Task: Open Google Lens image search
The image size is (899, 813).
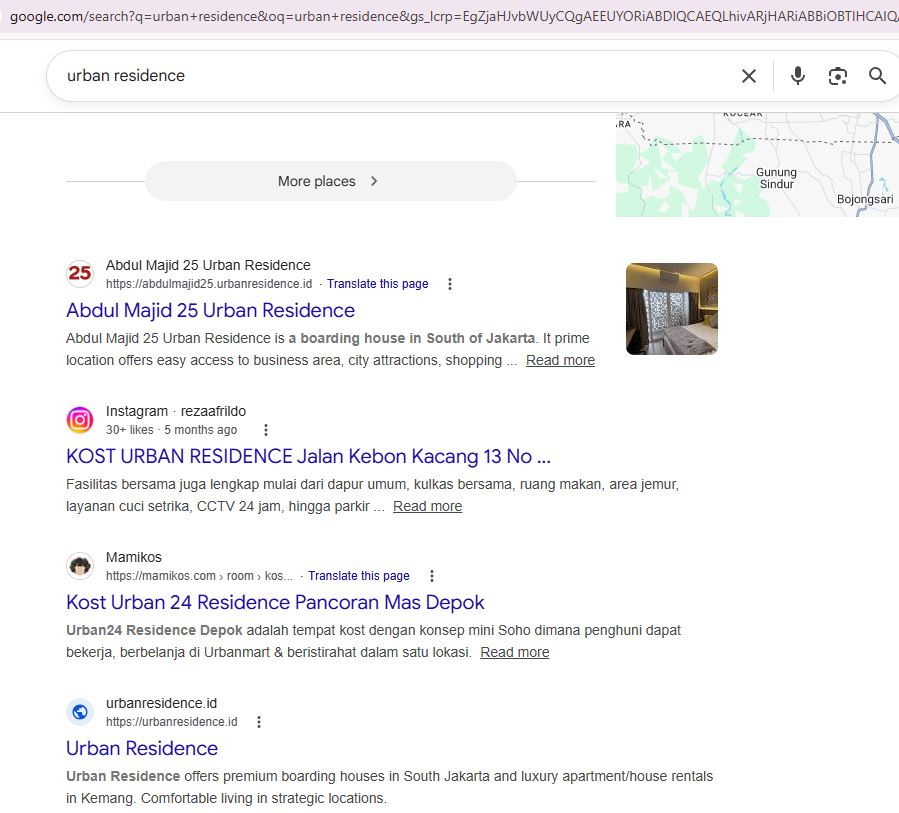Action: click(838, 75)
